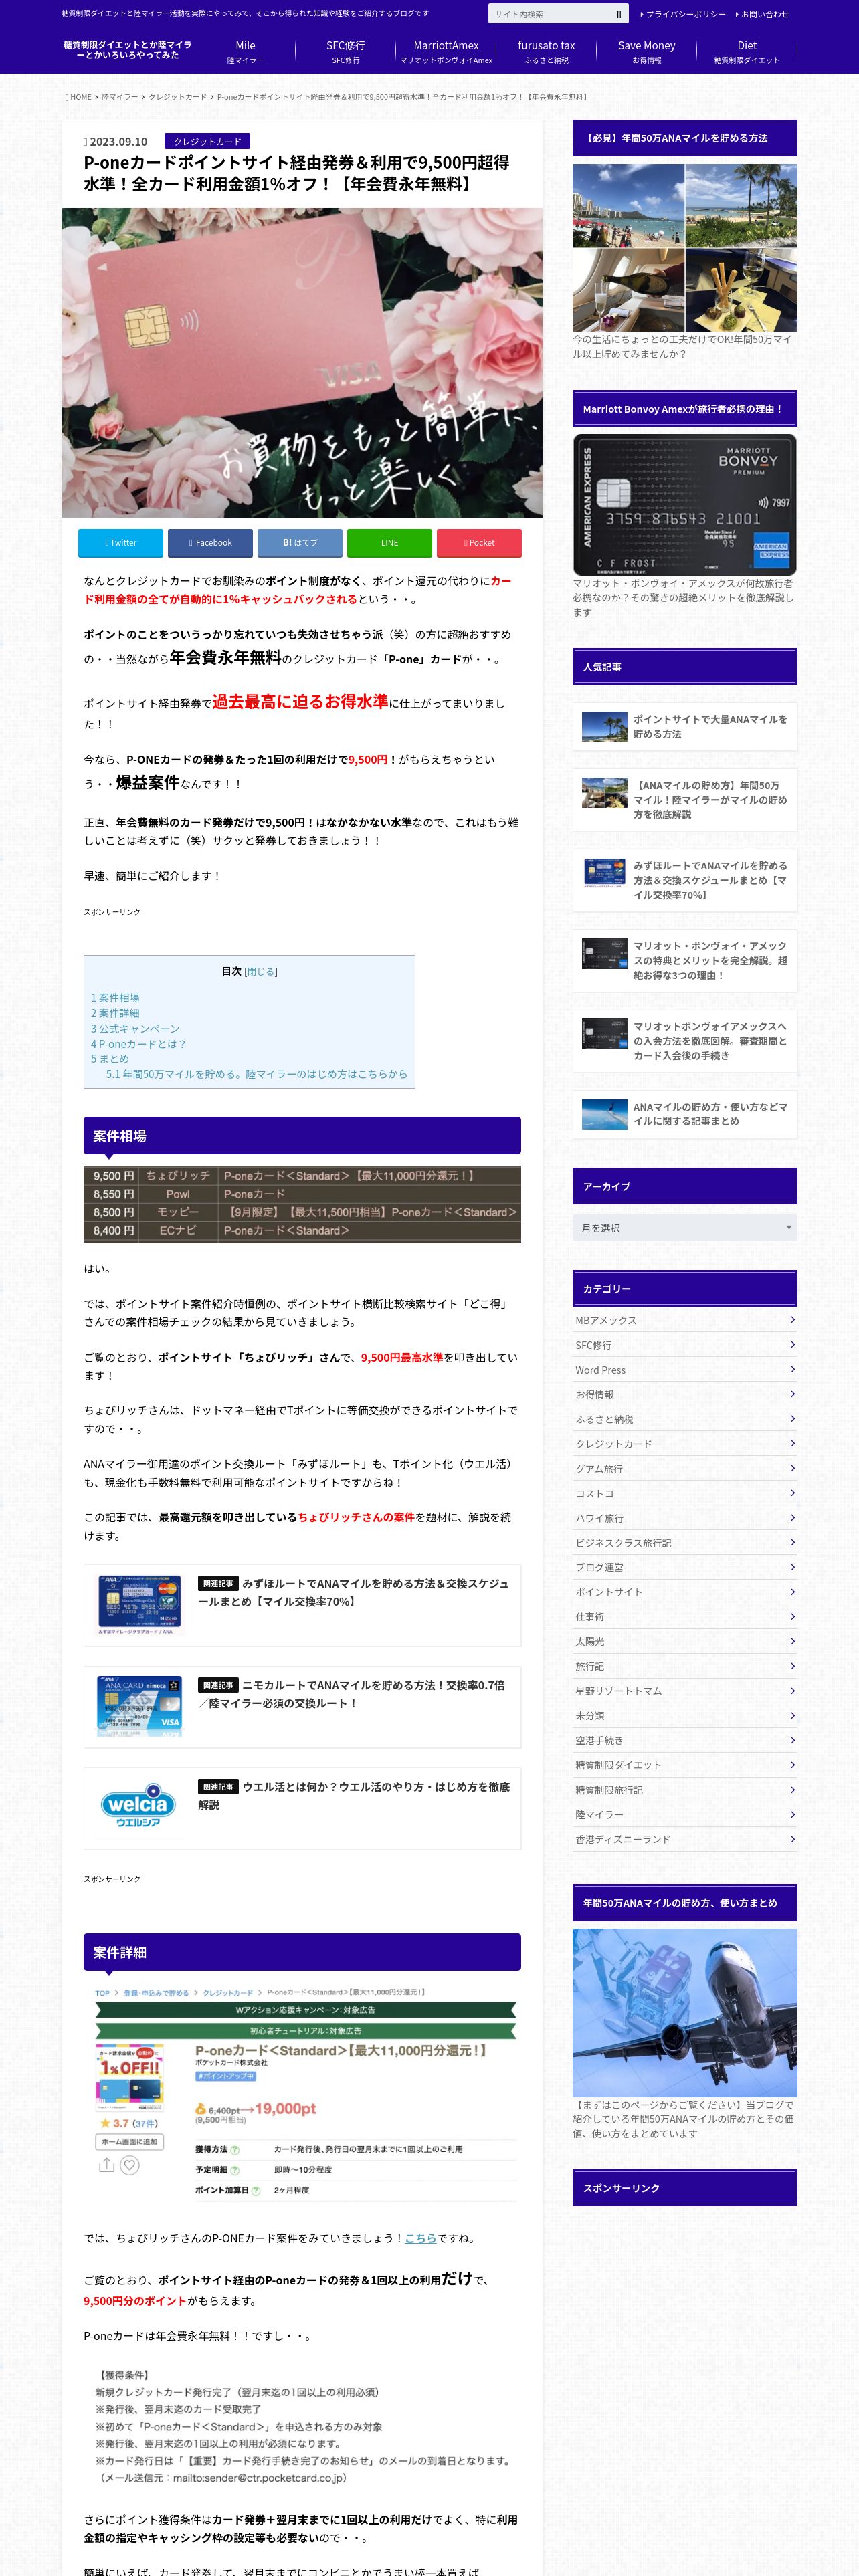859x2576 pixels.
Task: Share the article via LINE
Action: pyautogui.click(x=389, y=543)
